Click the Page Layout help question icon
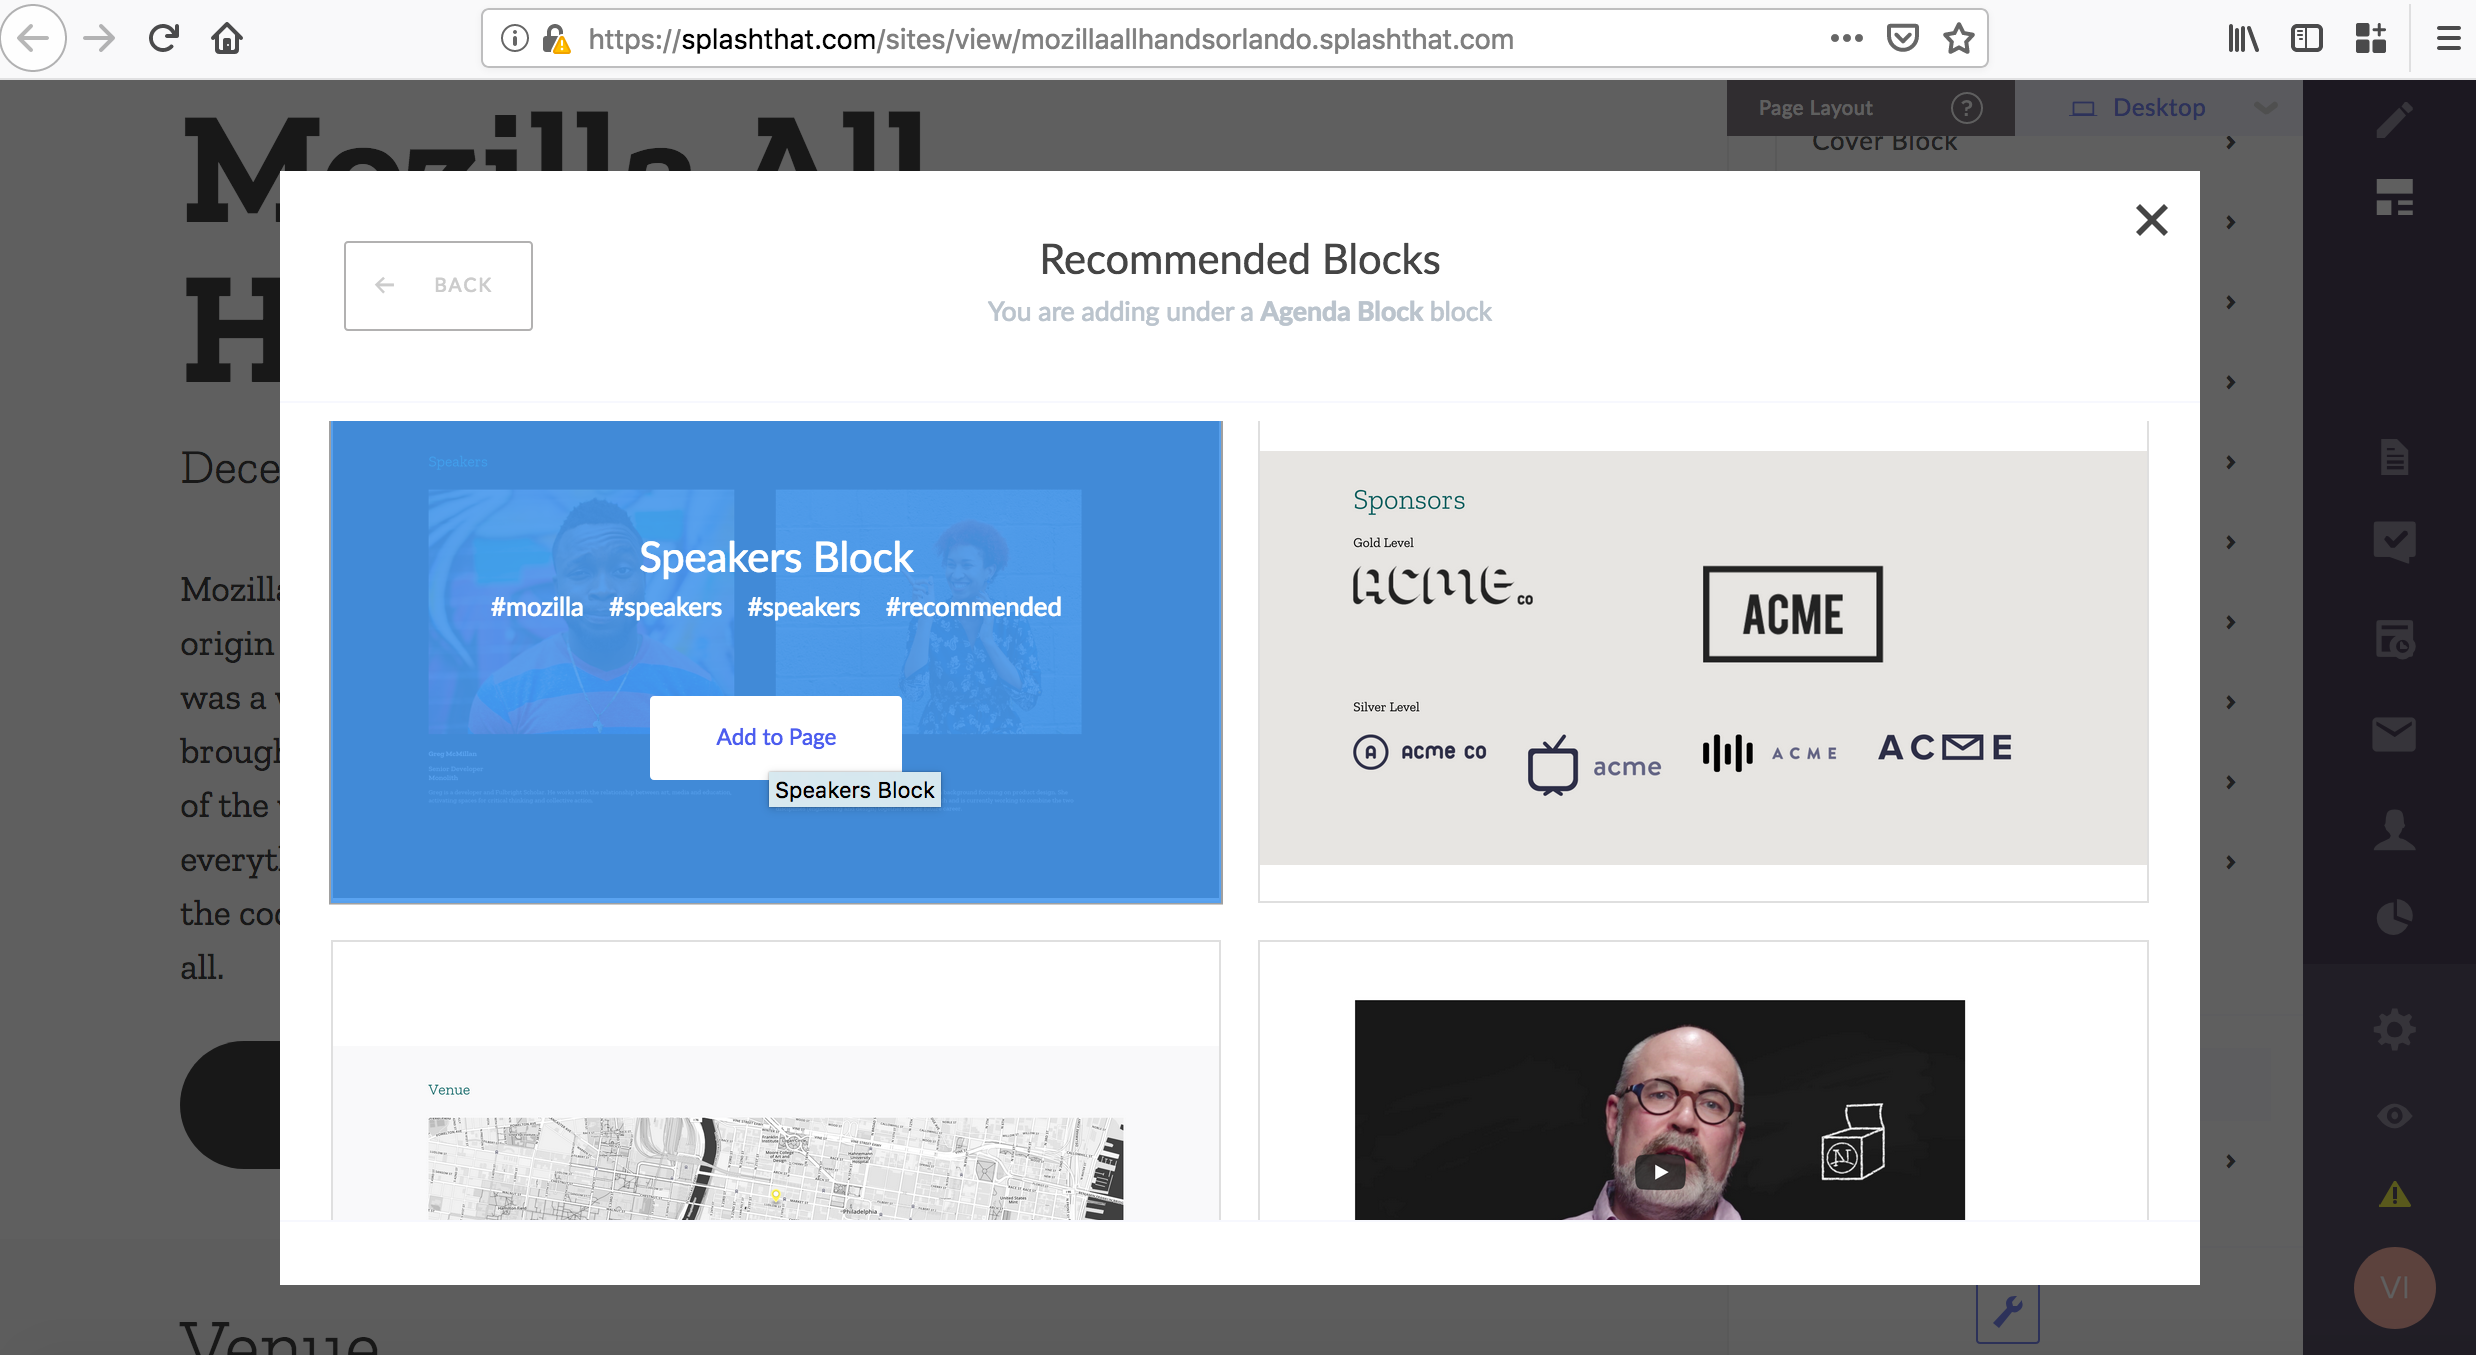Screen dimensions: 2476x1355 click(x=1967, y=108)
